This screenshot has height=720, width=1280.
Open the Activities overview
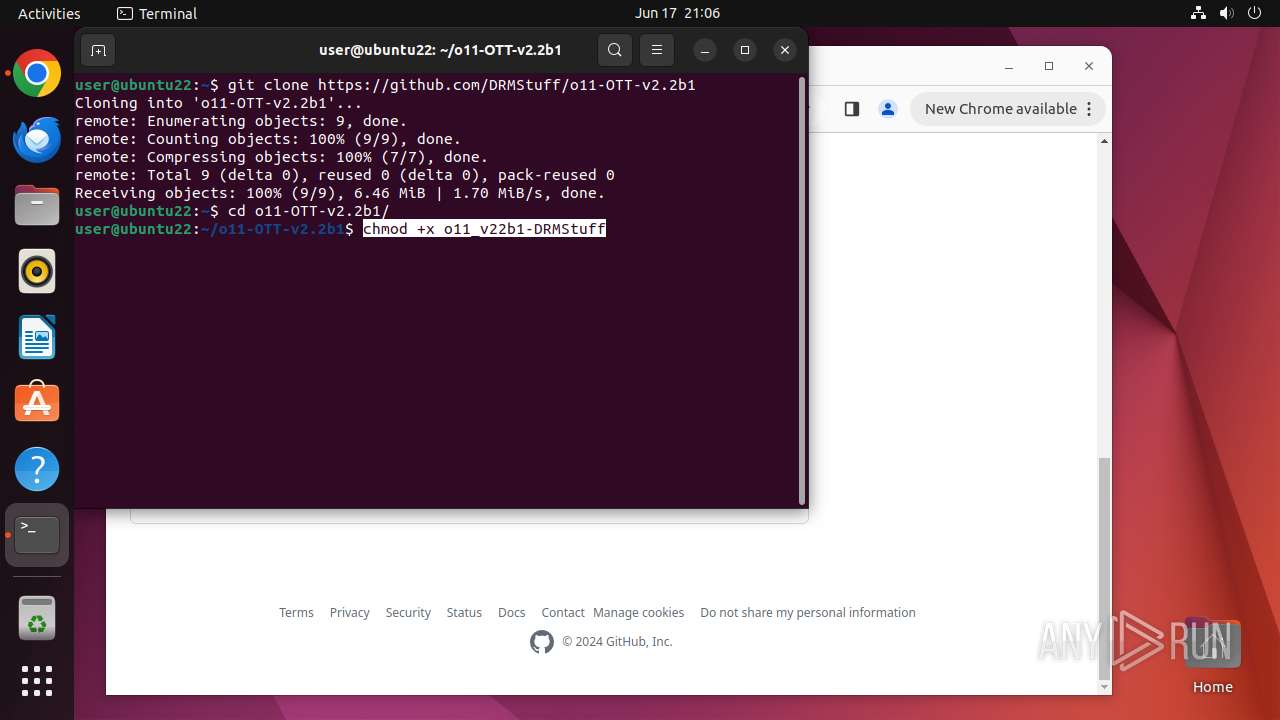pos(49,13)
